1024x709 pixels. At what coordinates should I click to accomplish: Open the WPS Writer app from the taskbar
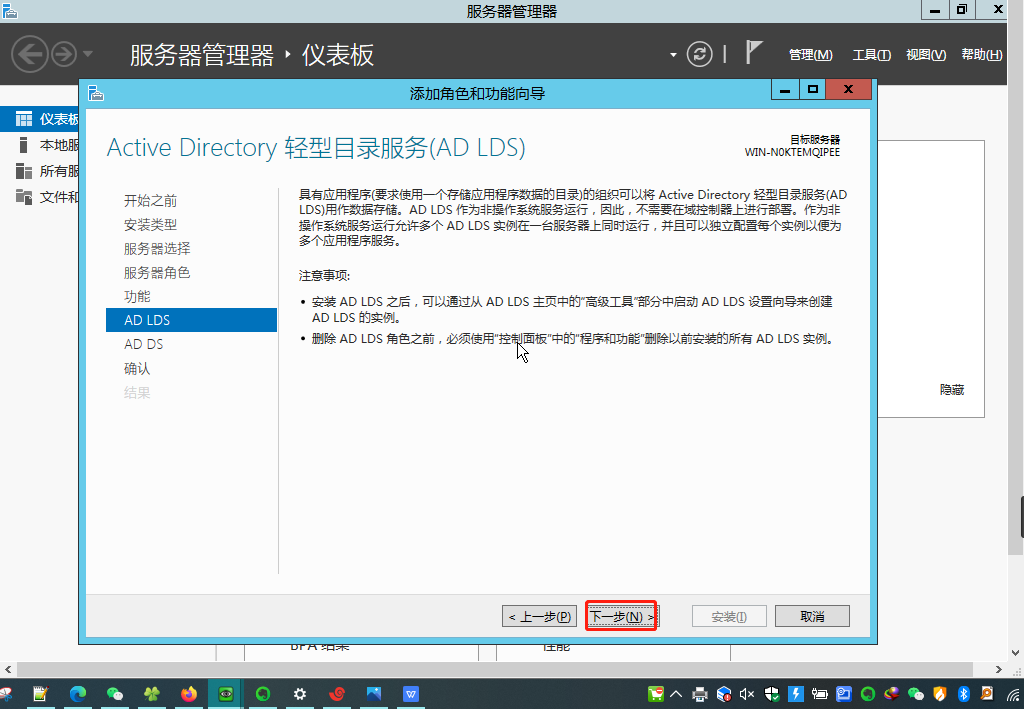pyautogui.click(x=411, y=694)
